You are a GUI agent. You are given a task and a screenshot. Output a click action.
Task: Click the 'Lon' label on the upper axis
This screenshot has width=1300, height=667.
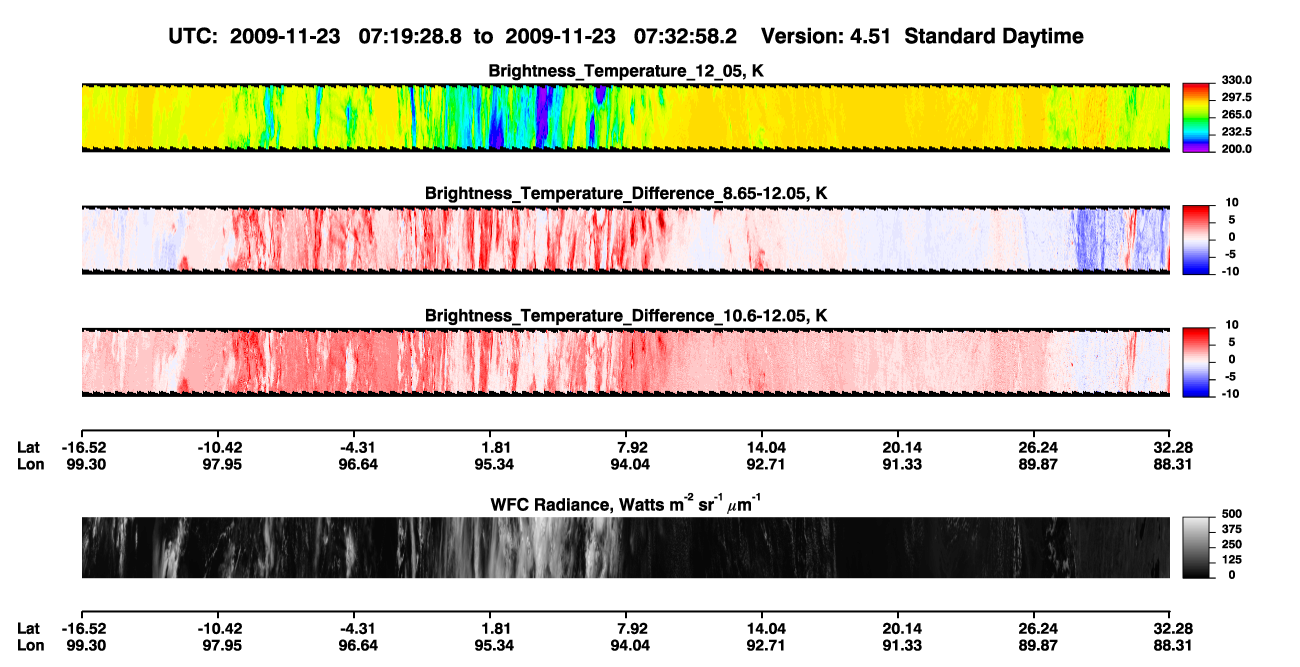pyautogui.click(x=29, y=465)
